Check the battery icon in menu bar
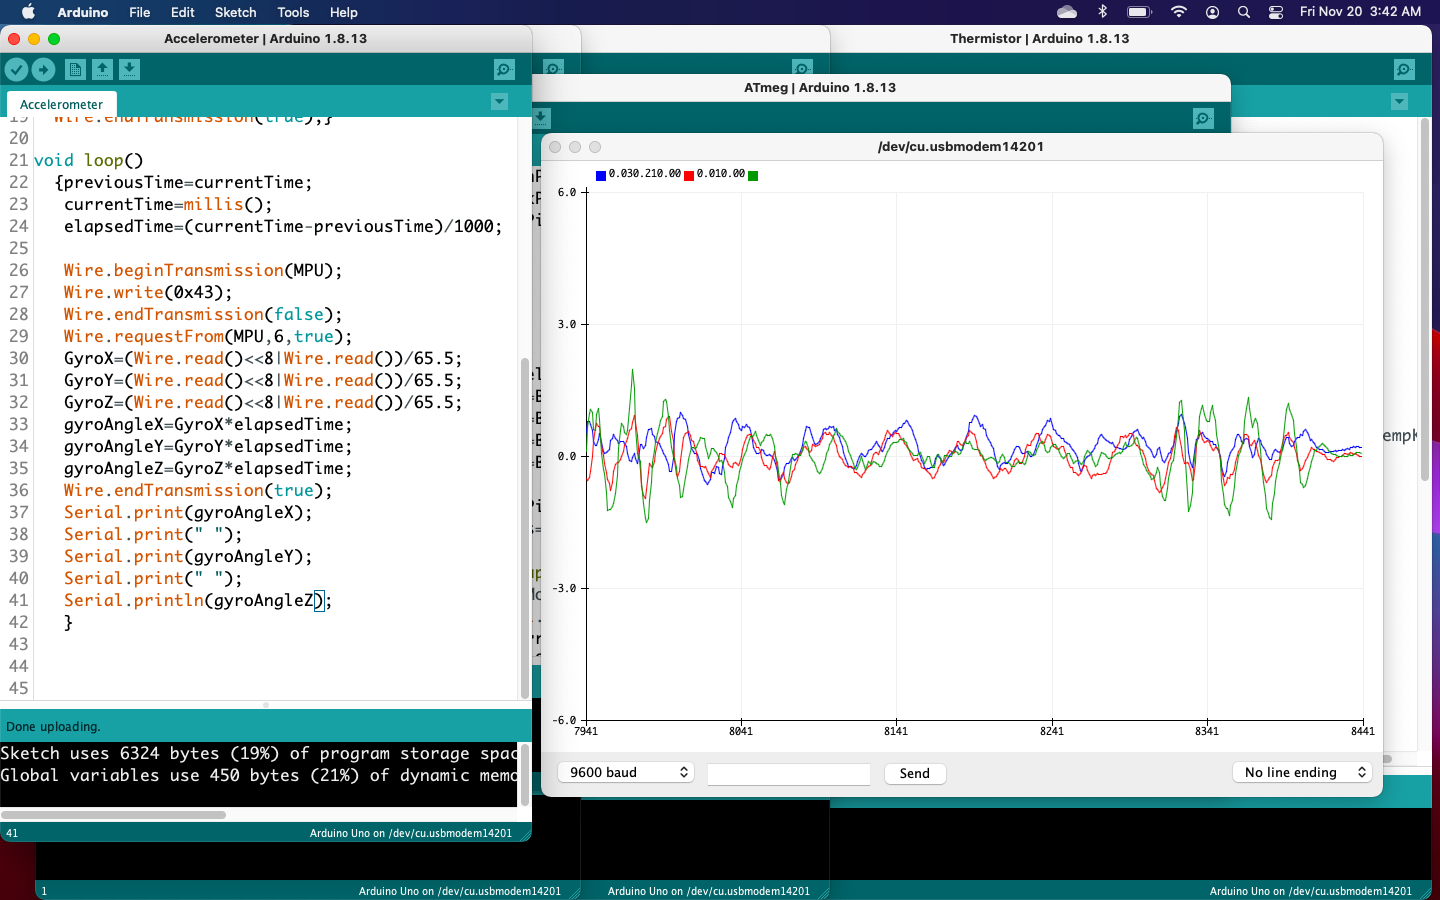This screenshot has height=900, width=1440. pyautogui.click(x=1139, y=12)
